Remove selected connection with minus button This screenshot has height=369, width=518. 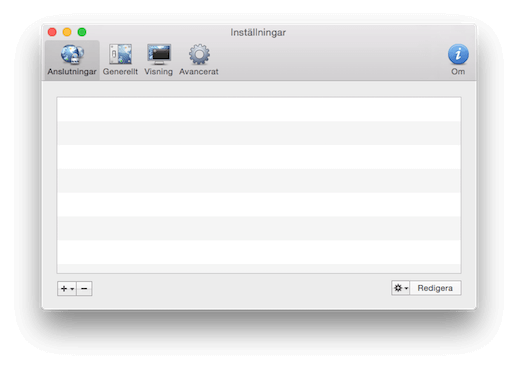84,289
